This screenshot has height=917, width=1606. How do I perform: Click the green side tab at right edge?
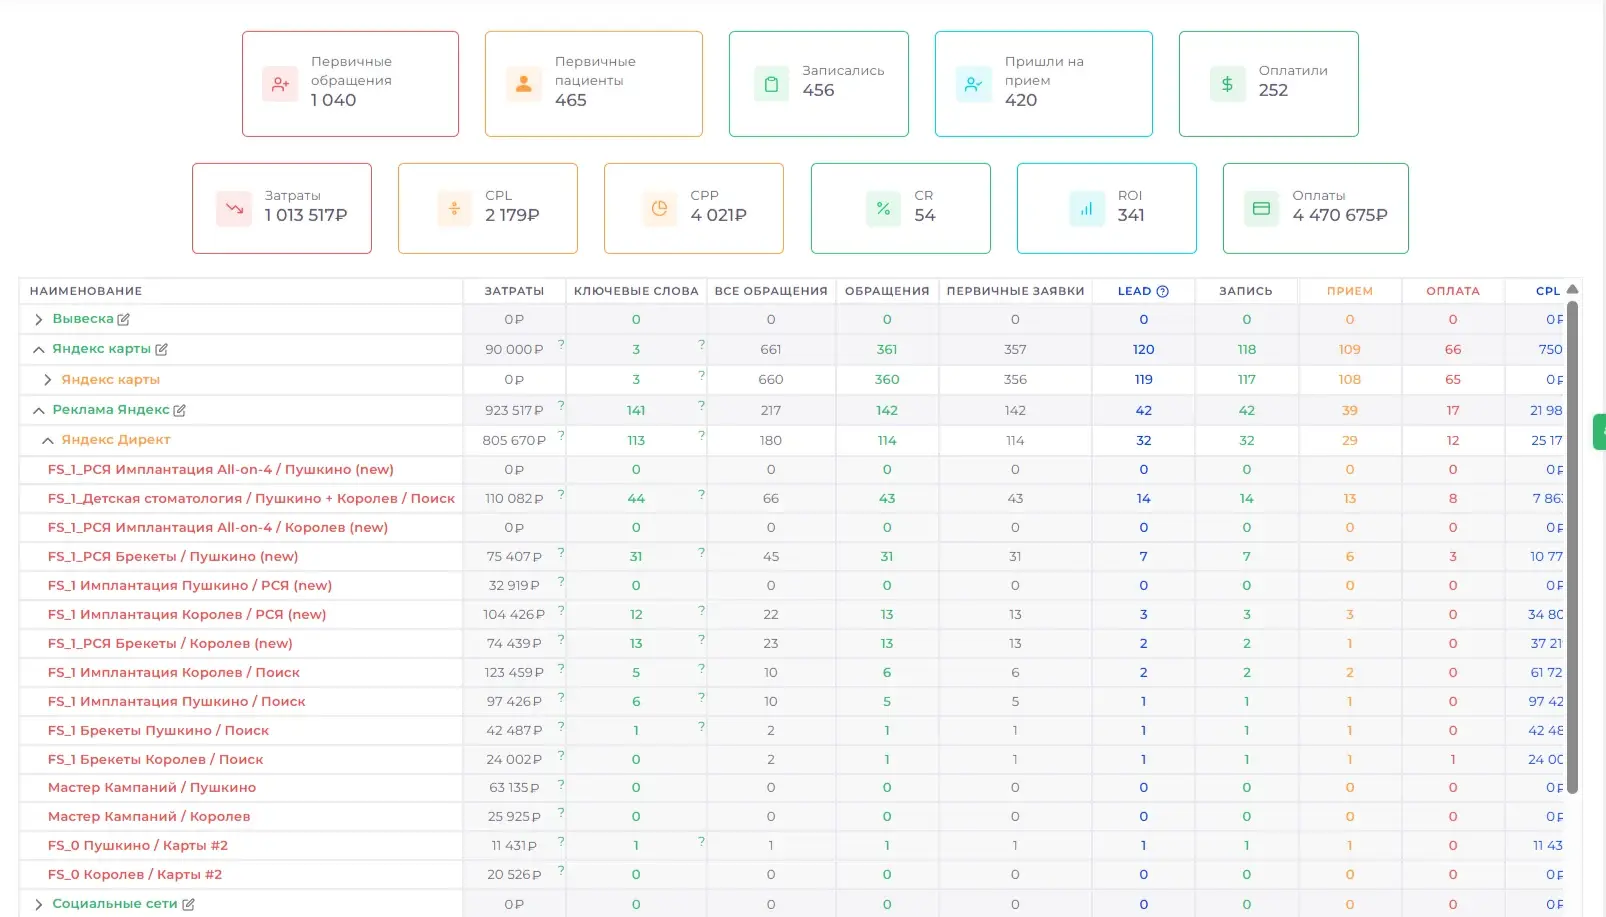pyautogui.click(x=1600, y=432)
